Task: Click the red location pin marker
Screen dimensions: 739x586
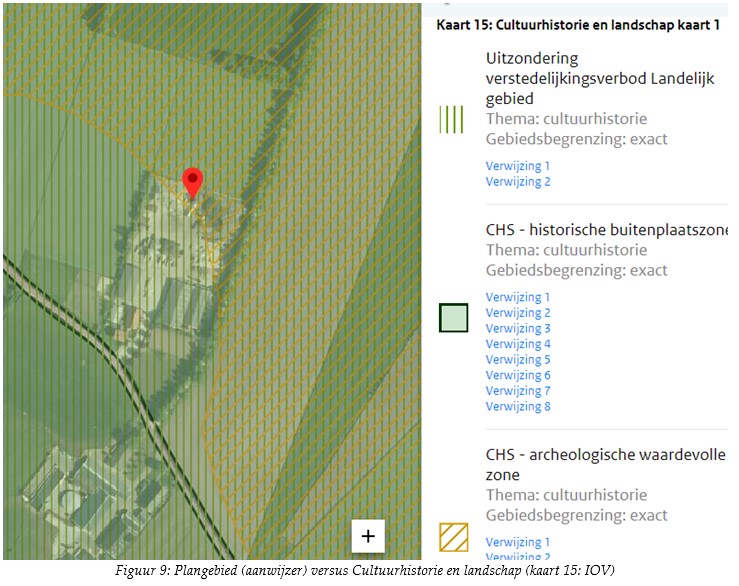Action: [x=193, y=183]
